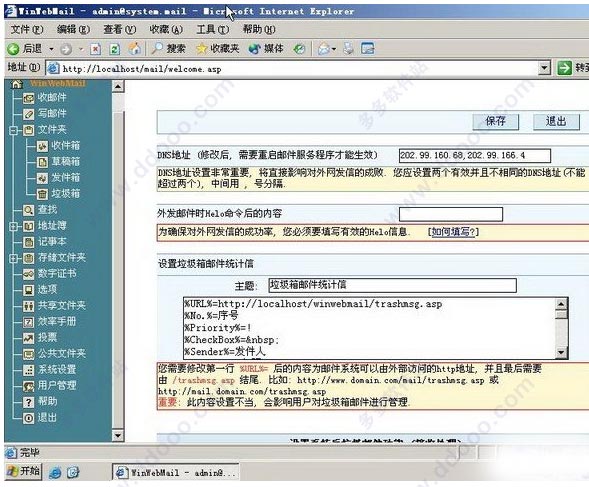This screenshot has height=487, width=589.
Task: Open the address bar dropdown arrow
Action: tap(544, 68)
